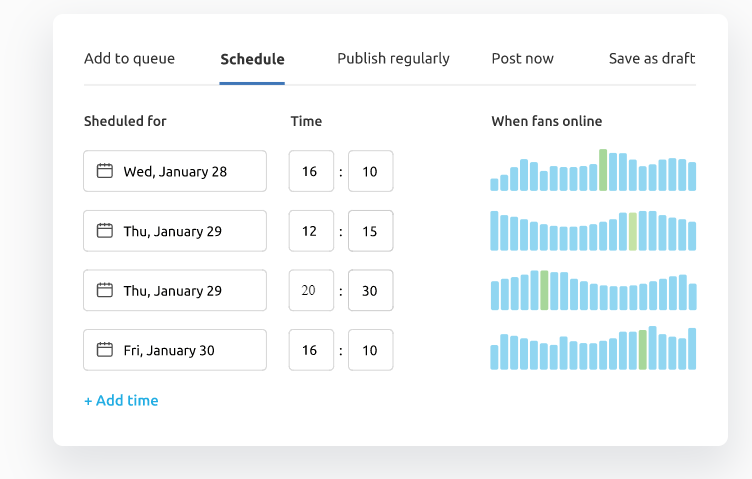Click minutes field in Fri, January 30 row
The image size is (752, 479).
(x=370, y=350)
